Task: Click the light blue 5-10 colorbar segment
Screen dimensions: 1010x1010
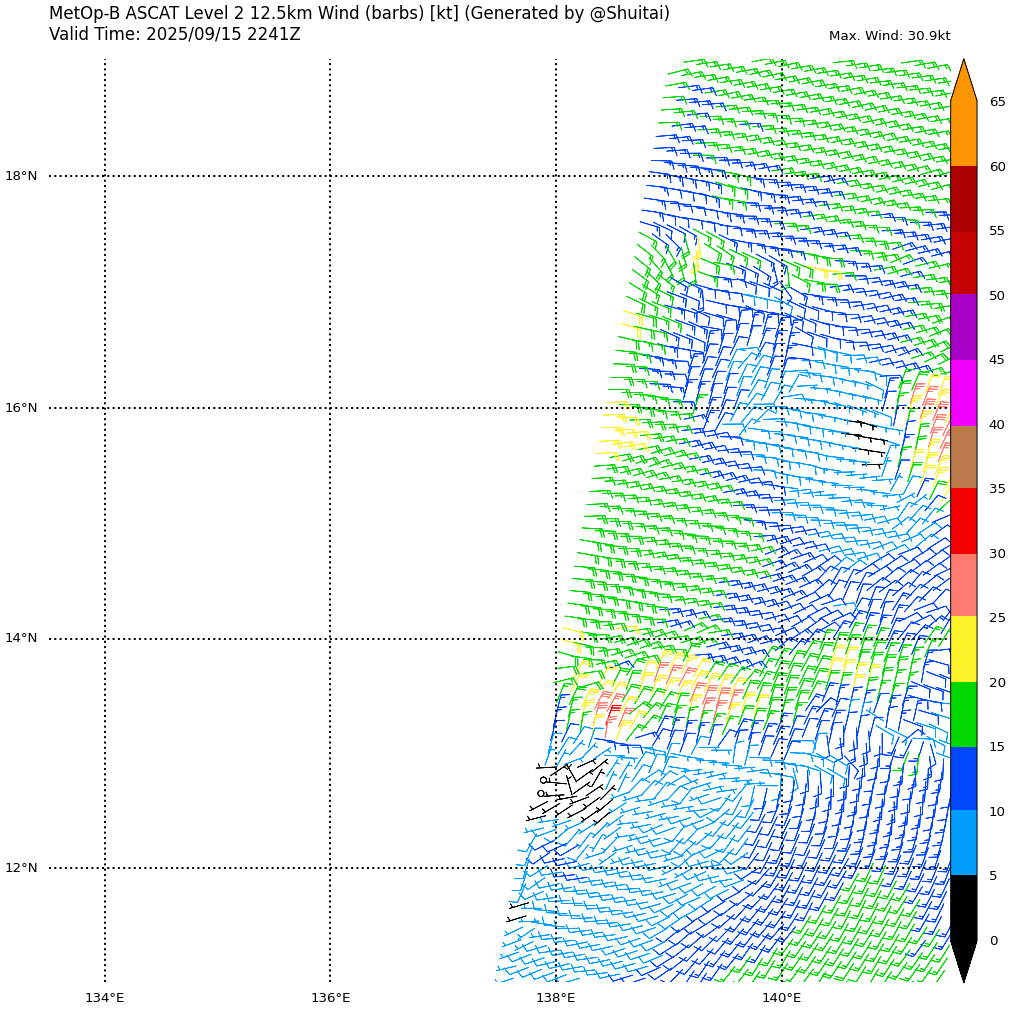Action: (x=964, y=843)
